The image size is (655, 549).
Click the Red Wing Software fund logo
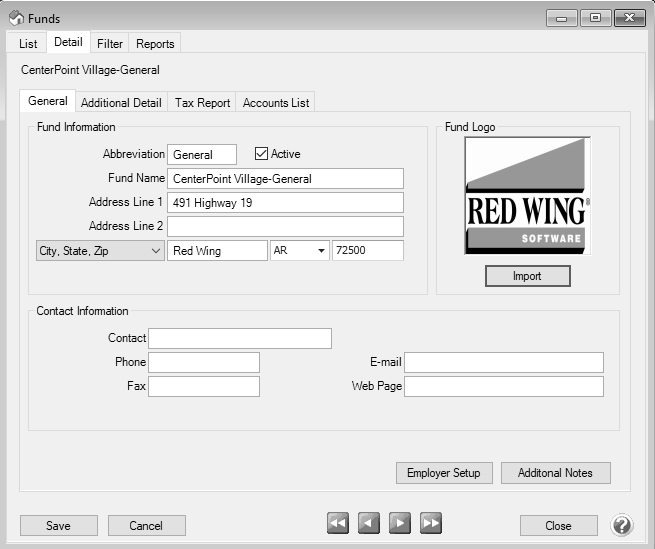(527, 196)
